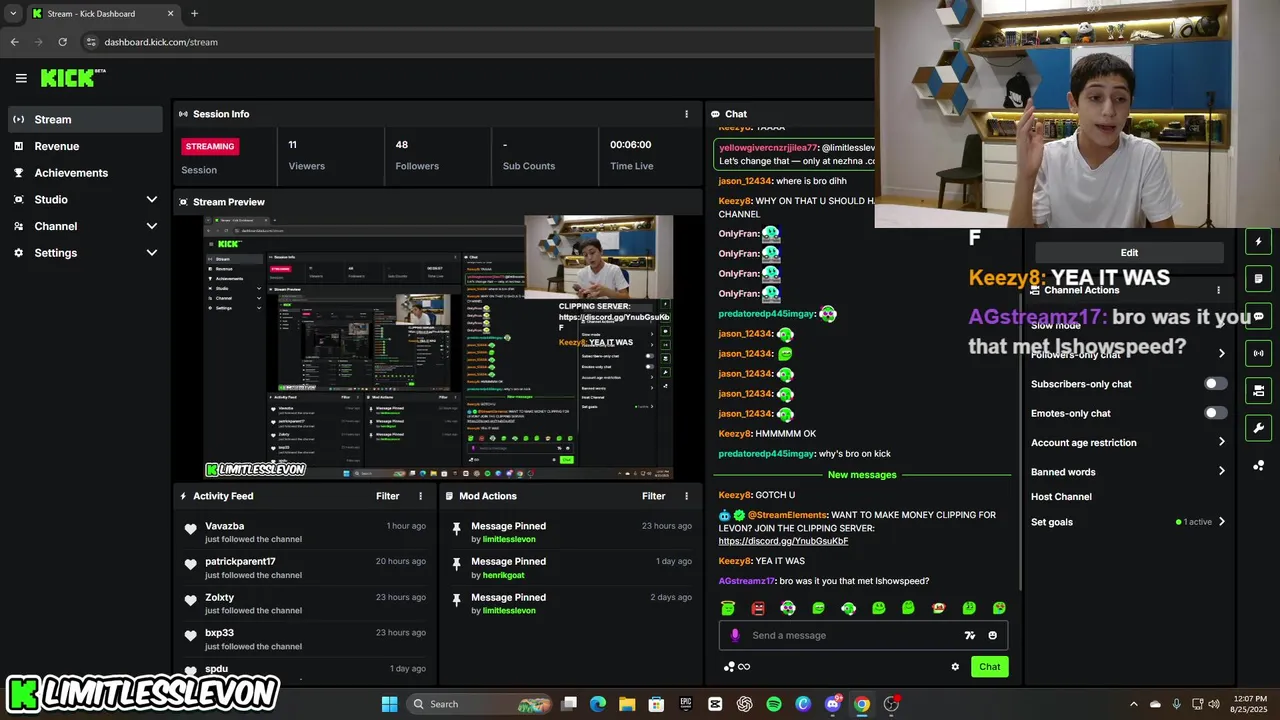Switch to the Kick Dashboard browser tab
Image resolution: width=1280 pixels, height=720 pixels.
click(103, 14)
